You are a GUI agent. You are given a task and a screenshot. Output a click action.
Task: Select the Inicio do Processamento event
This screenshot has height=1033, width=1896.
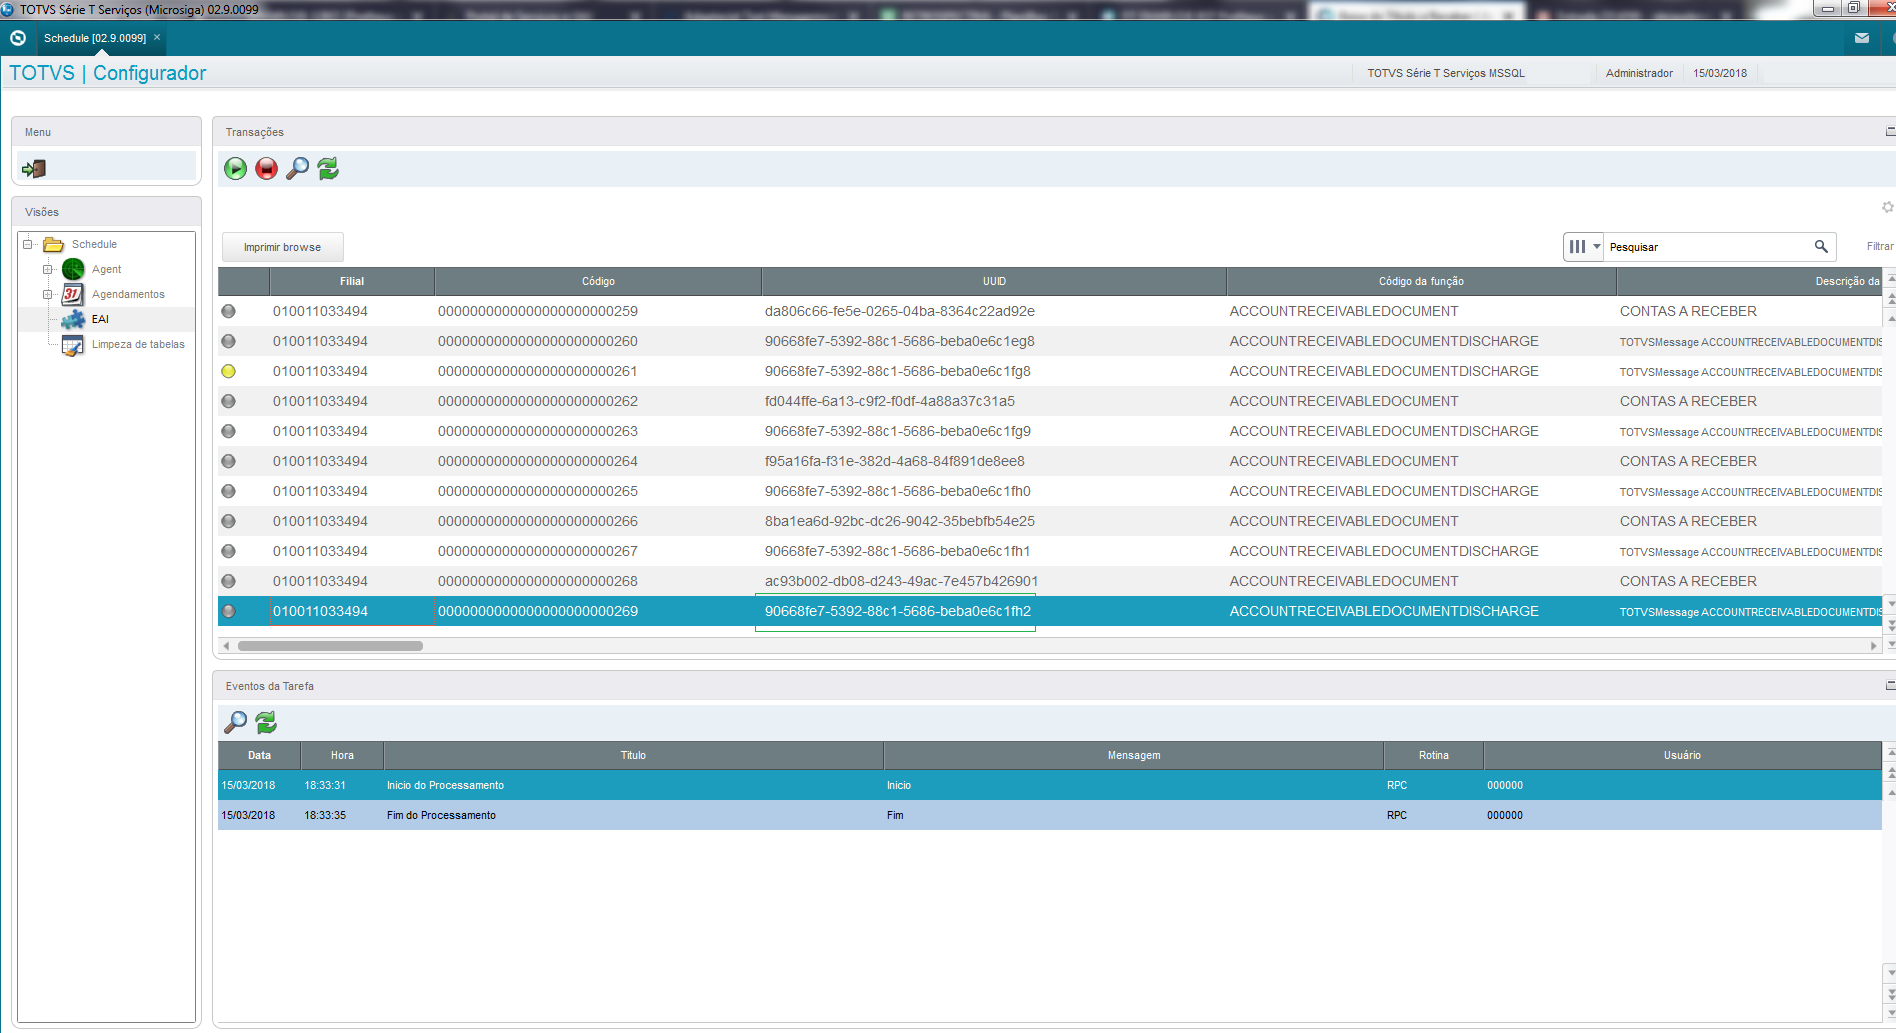point(1050,785)
